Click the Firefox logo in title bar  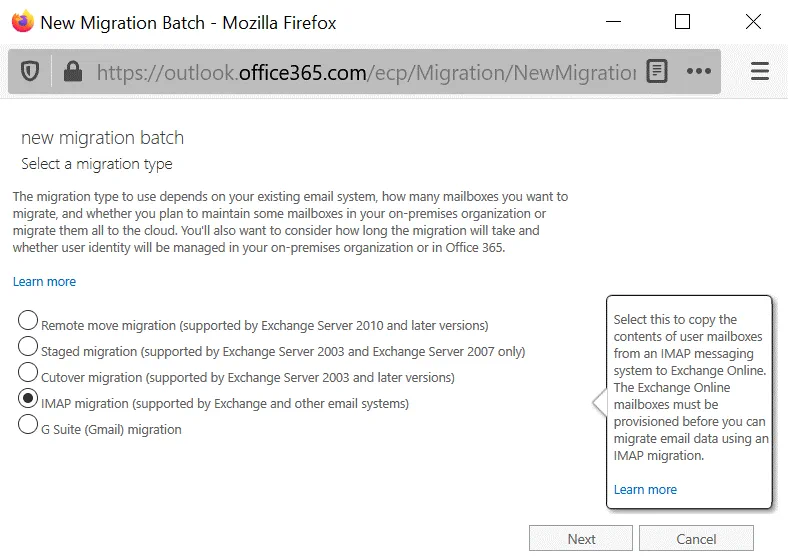(x=22, y=22)
